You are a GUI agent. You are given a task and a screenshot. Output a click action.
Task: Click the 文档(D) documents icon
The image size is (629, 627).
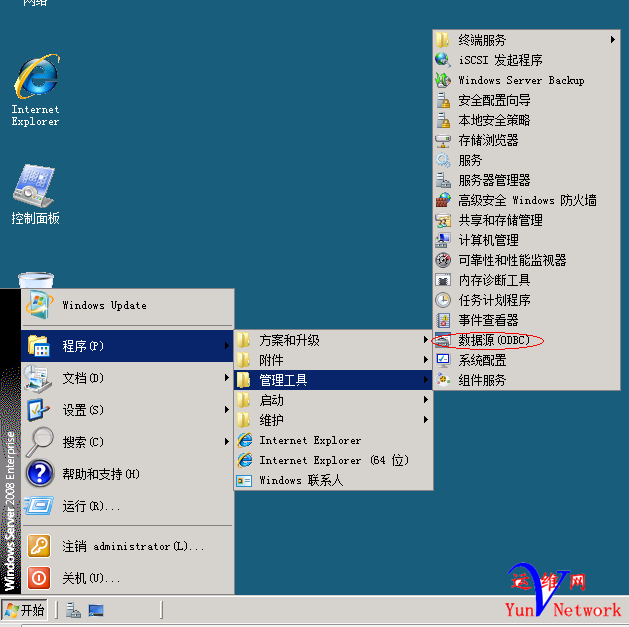[x=38, y=378]
